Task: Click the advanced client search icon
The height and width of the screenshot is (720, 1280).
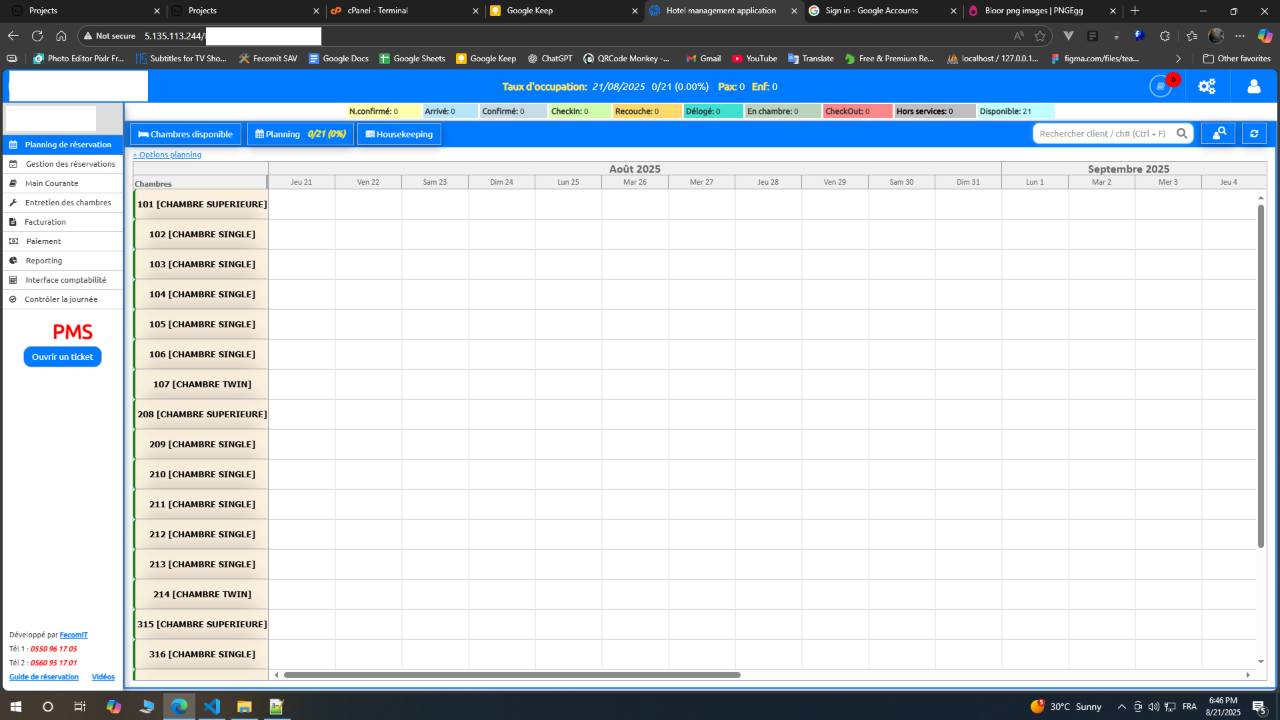Action: click(x=1219, y=133)
